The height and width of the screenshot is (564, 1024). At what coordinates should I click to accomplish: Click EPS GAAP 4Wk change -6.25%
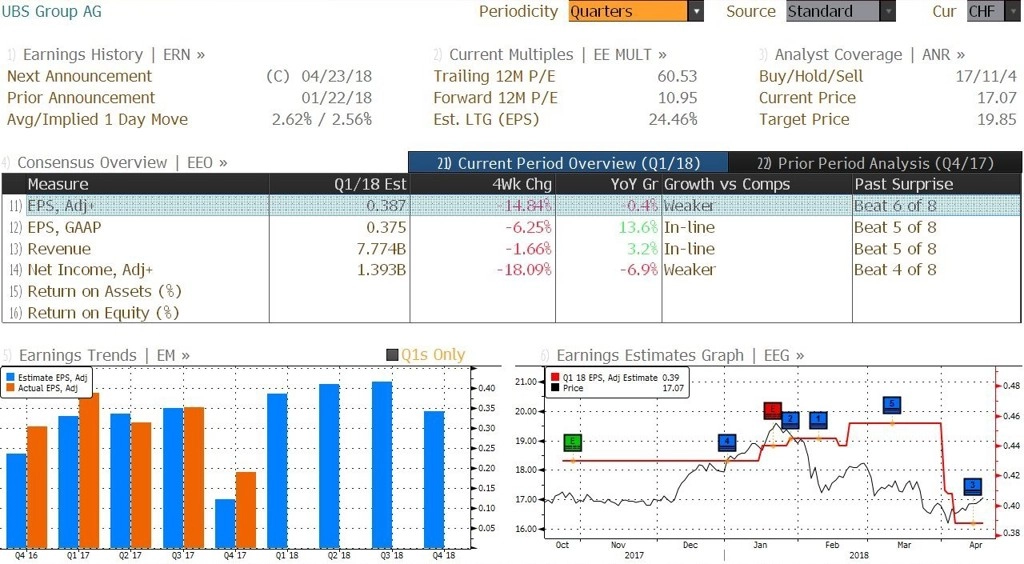(x=528, y=227)
